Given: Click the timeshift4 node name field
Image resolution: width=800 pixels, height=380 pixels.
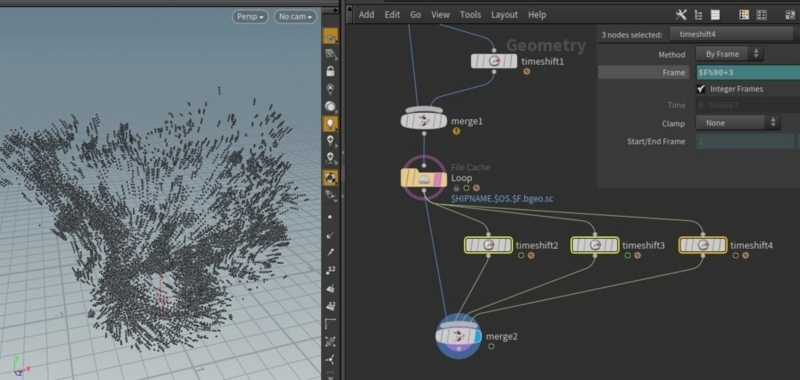Looking at the screenshot, I should point(731,34).
